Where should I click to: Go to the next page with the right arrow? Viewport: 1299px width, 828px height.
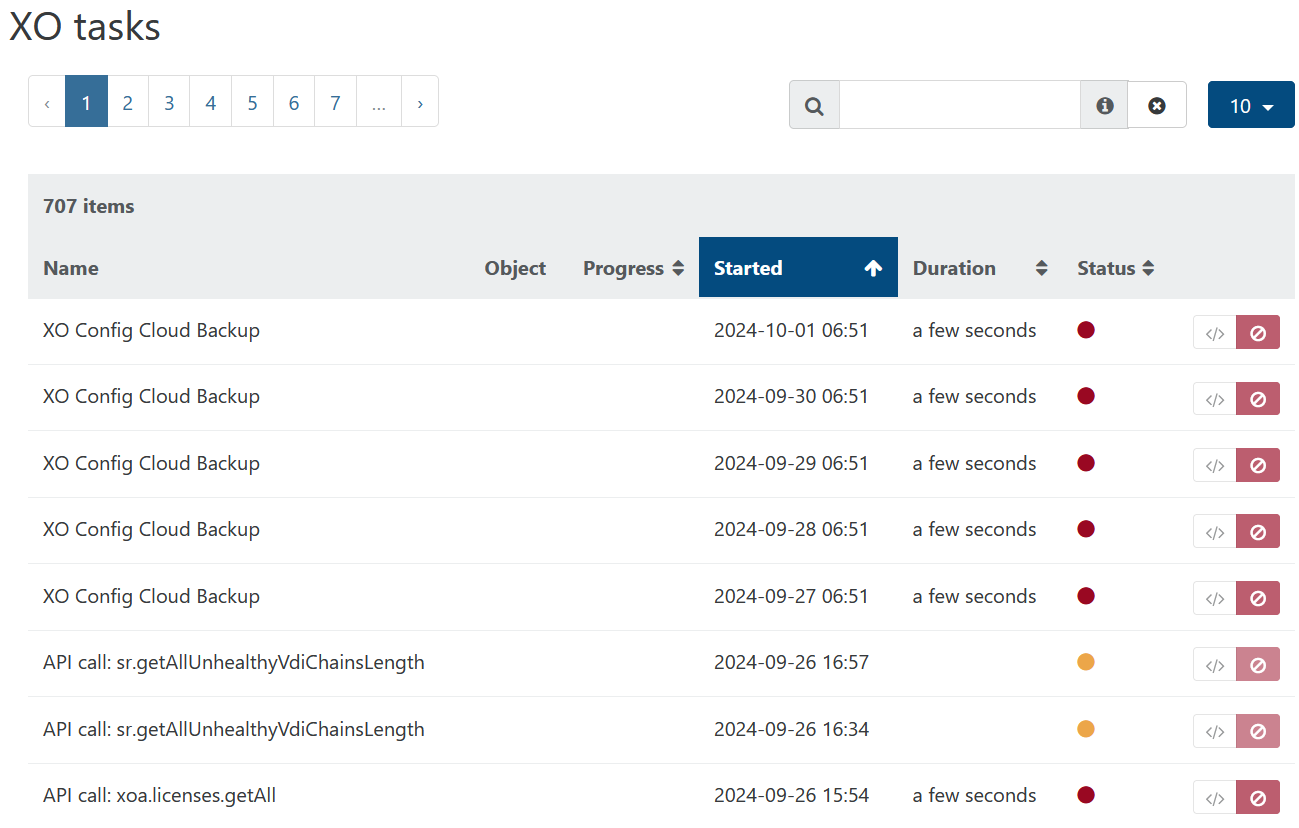[420, 102]
